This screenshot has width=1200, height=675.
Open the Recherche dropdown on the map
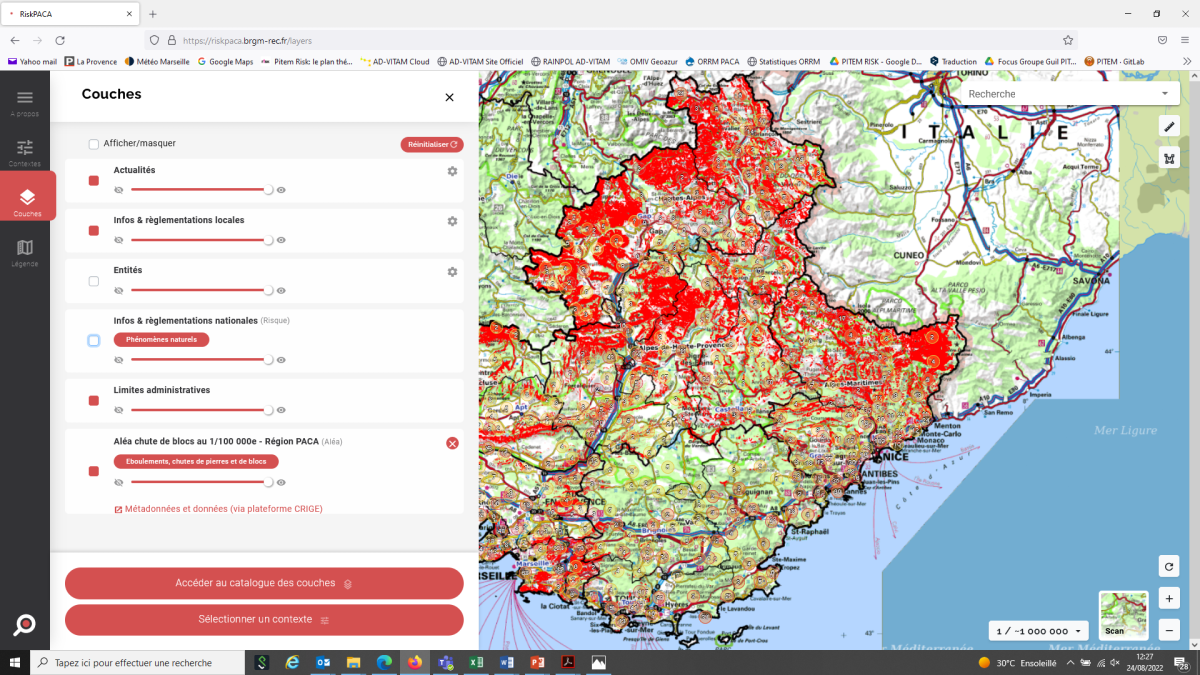pyautogui.click(x=1070, y=94)
